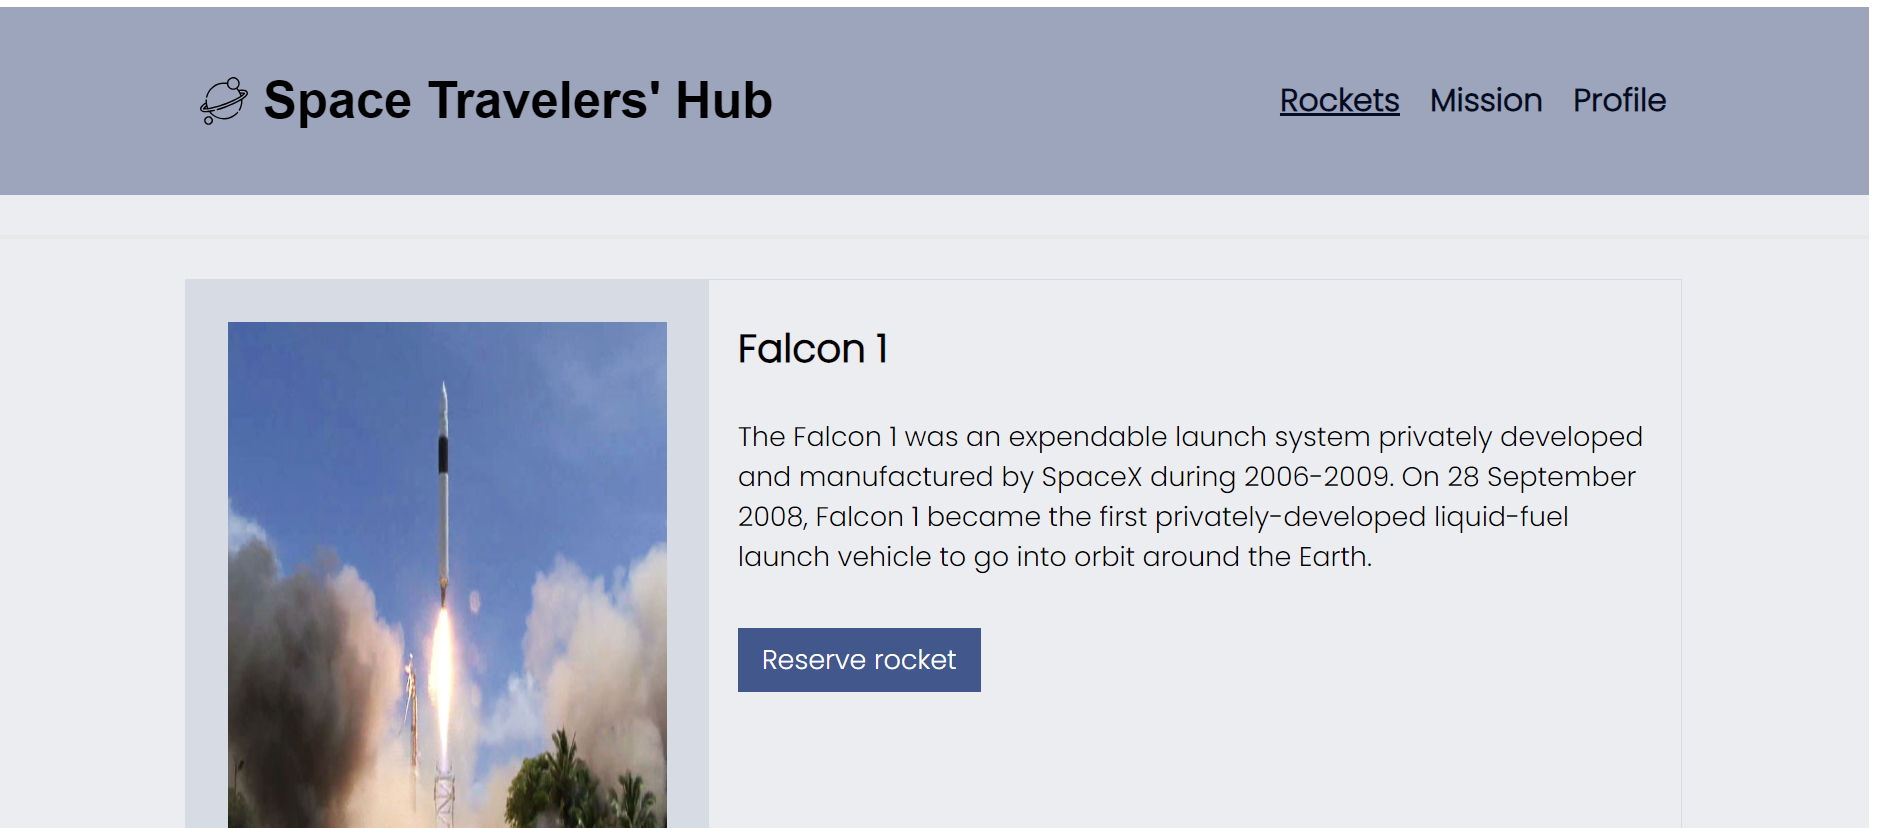The width and height of the screenshot is (1879, 828).
Task: Open the Profile navigation link
Action: [x=1619, y=101]
